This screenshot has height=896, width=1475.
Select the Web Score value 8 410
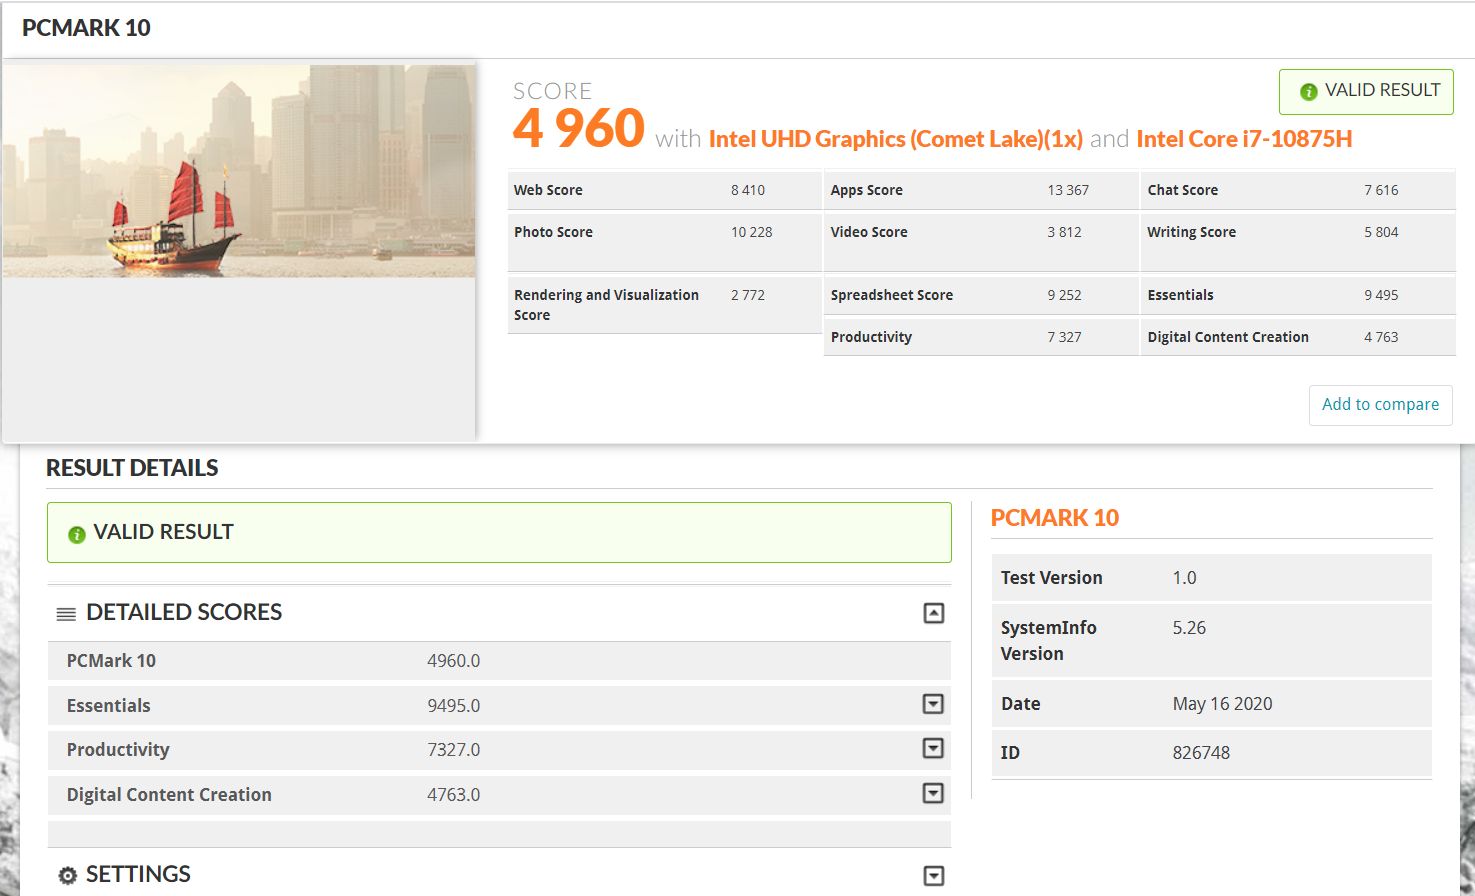pyautogui.click(x=748, y=190)
